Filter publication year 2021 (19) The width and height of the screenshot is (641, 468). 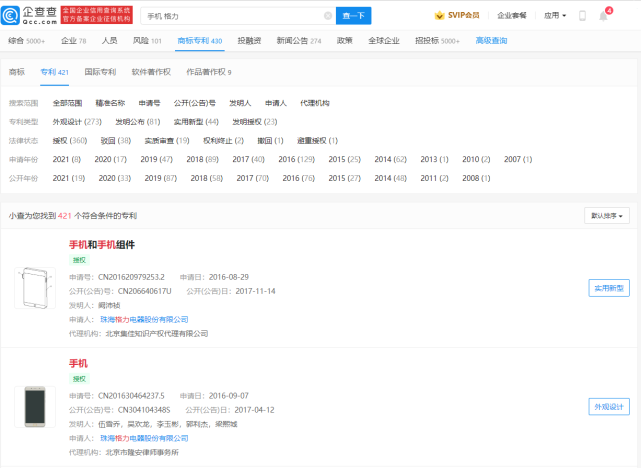tap(69, 178)
